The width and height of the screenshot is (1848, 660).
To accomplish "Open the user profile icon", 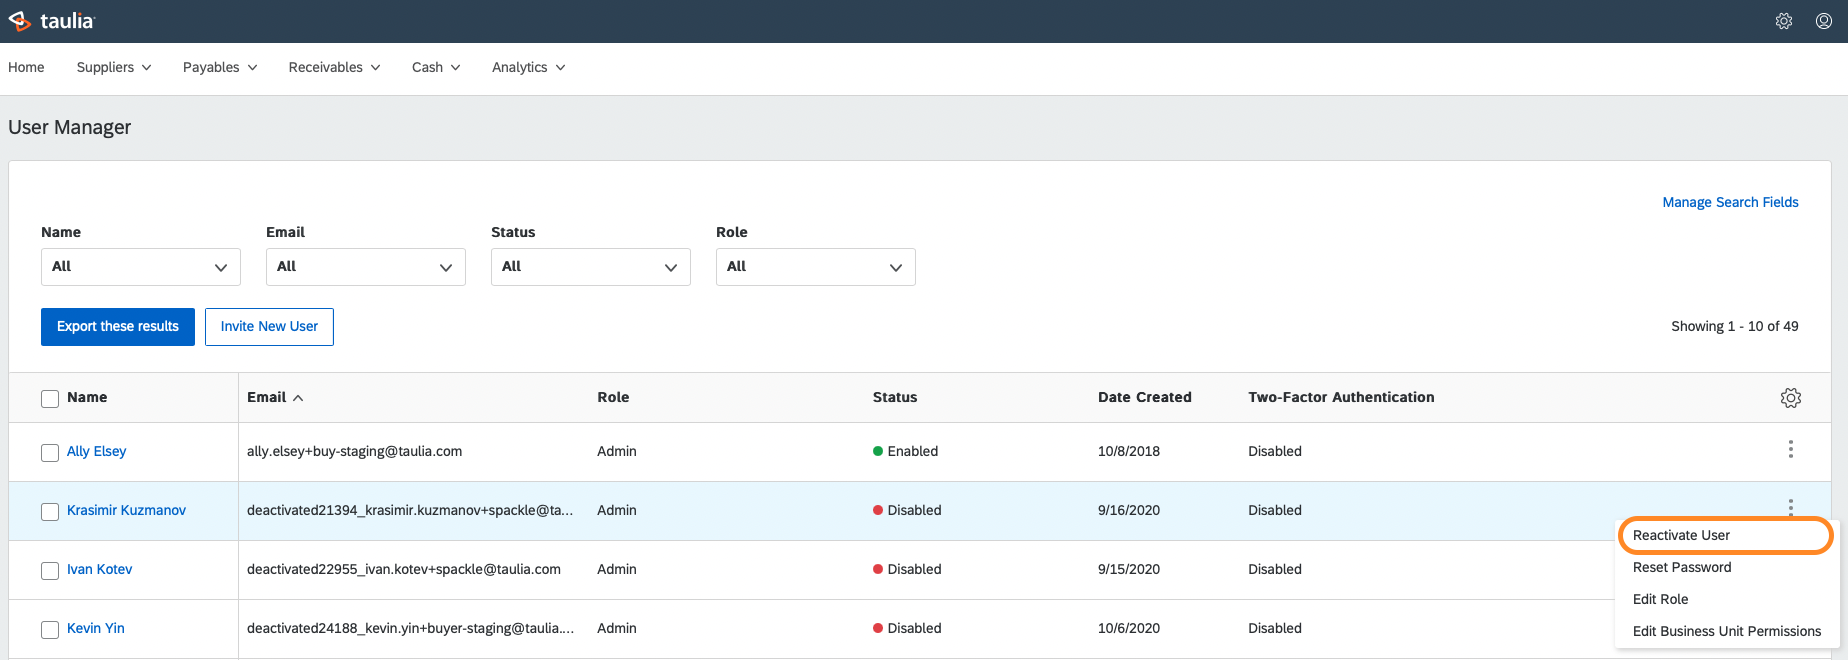I will click(x=1824, y=21).
